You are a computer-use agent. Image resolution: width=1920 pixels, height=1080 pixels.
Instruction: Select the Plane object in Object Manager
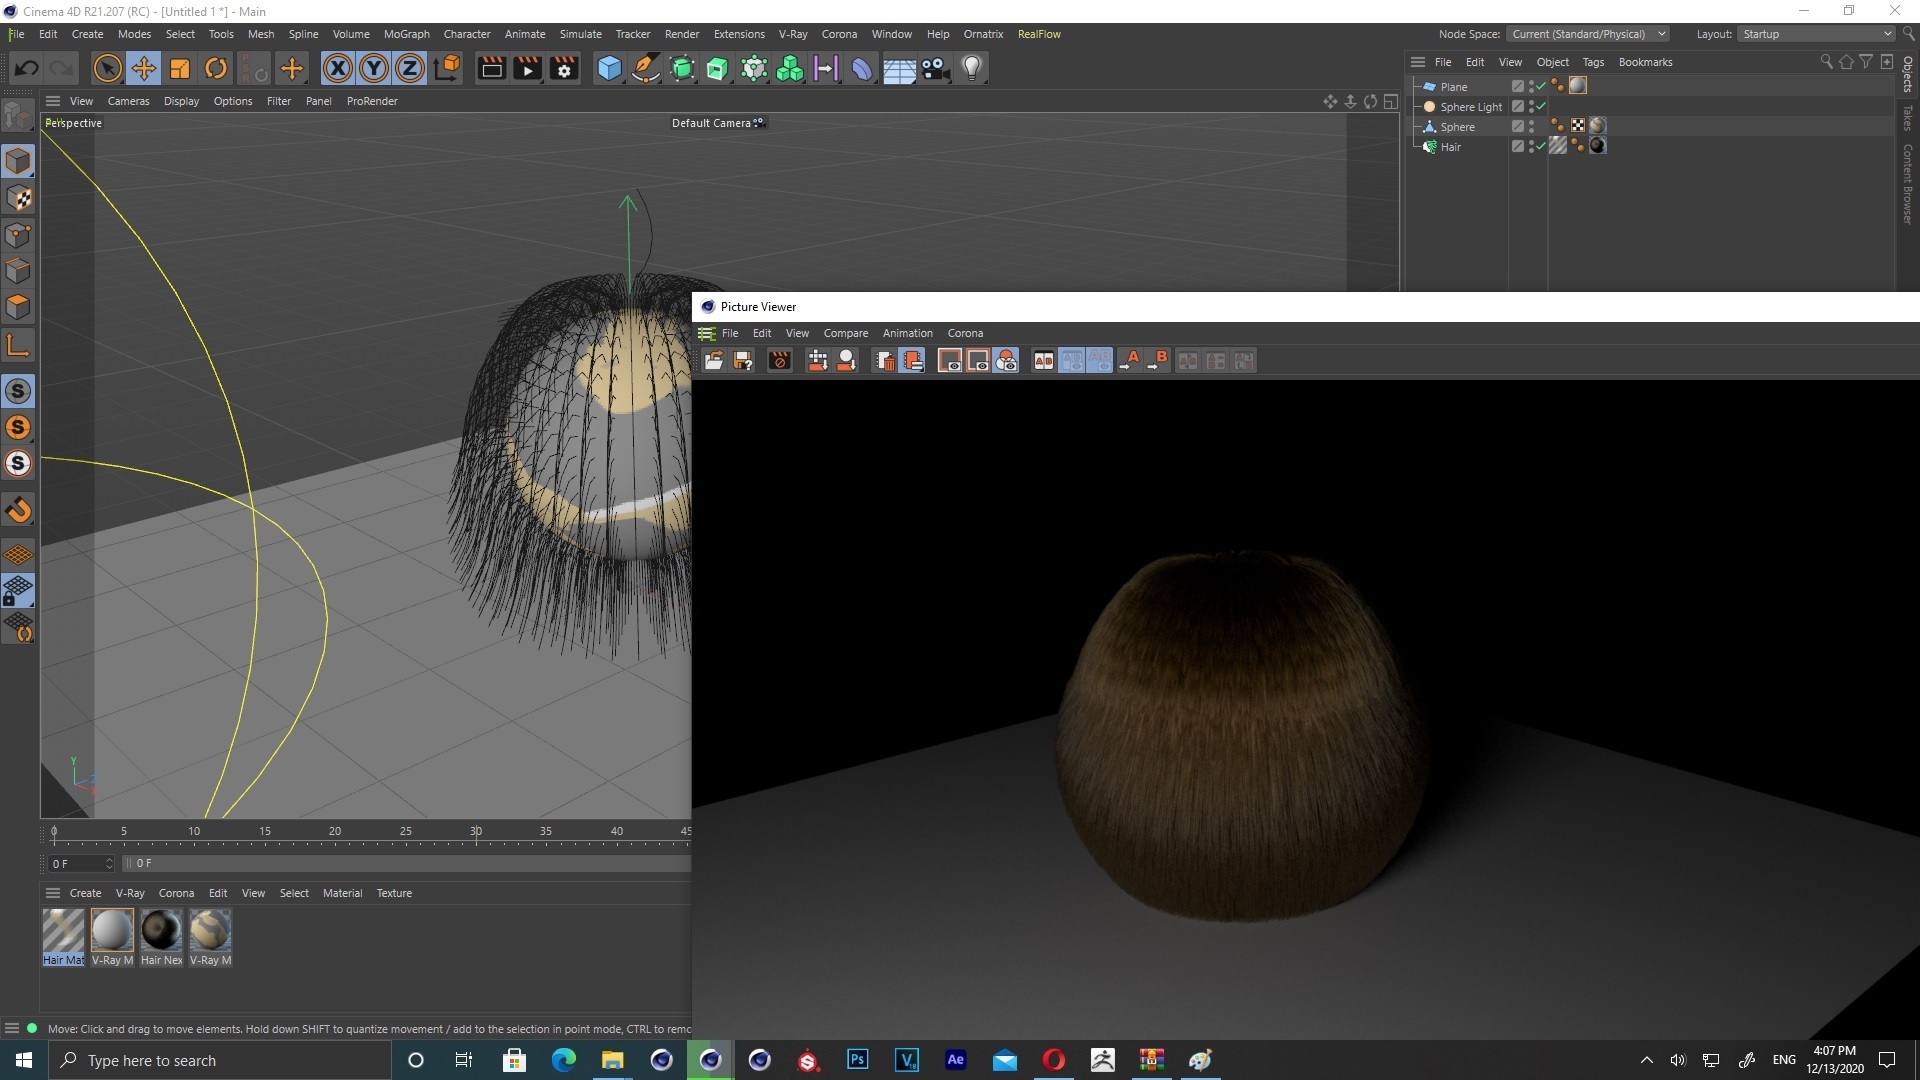click(x=1453, y=87)
